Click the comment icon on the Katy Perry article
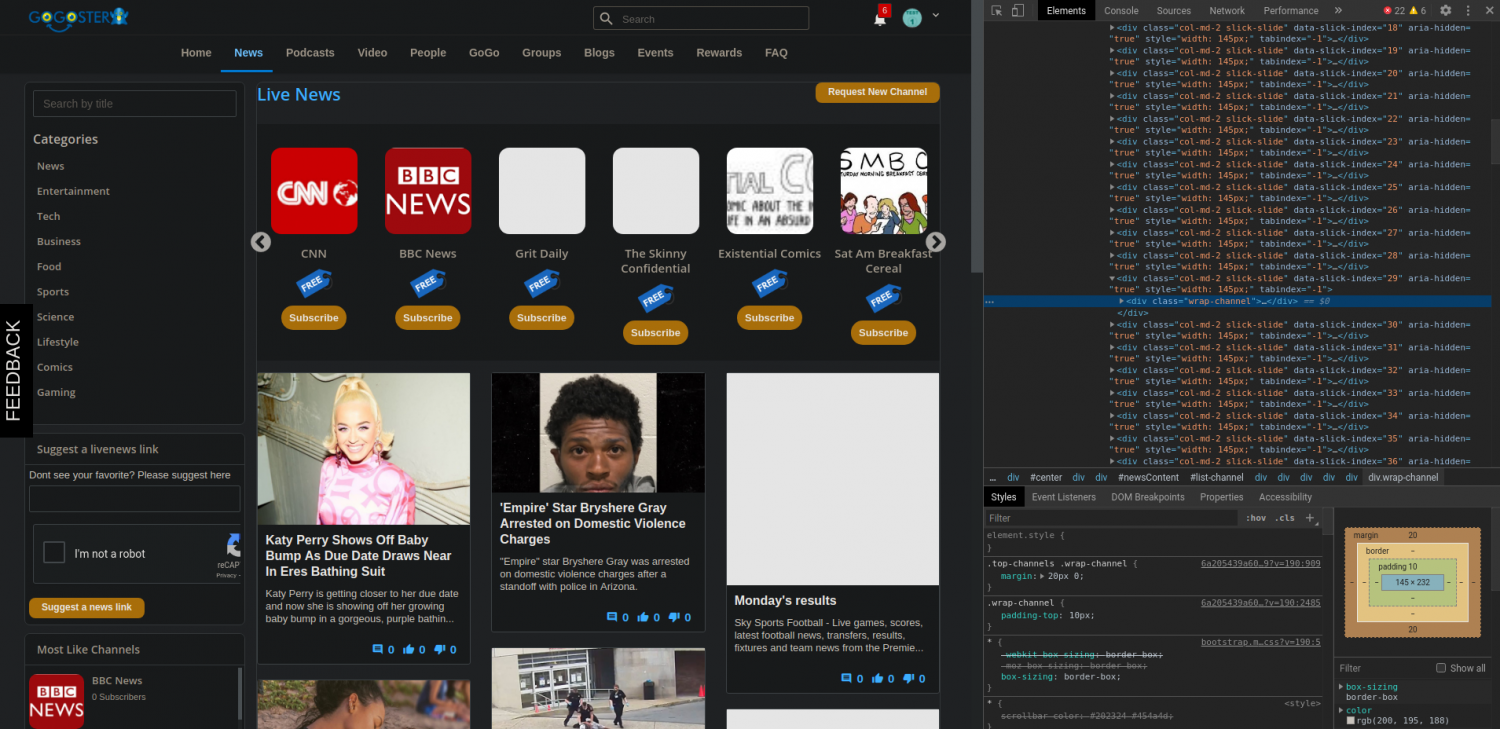The width and height of the screenshot is (1500, 729). [x=378, y=649]
